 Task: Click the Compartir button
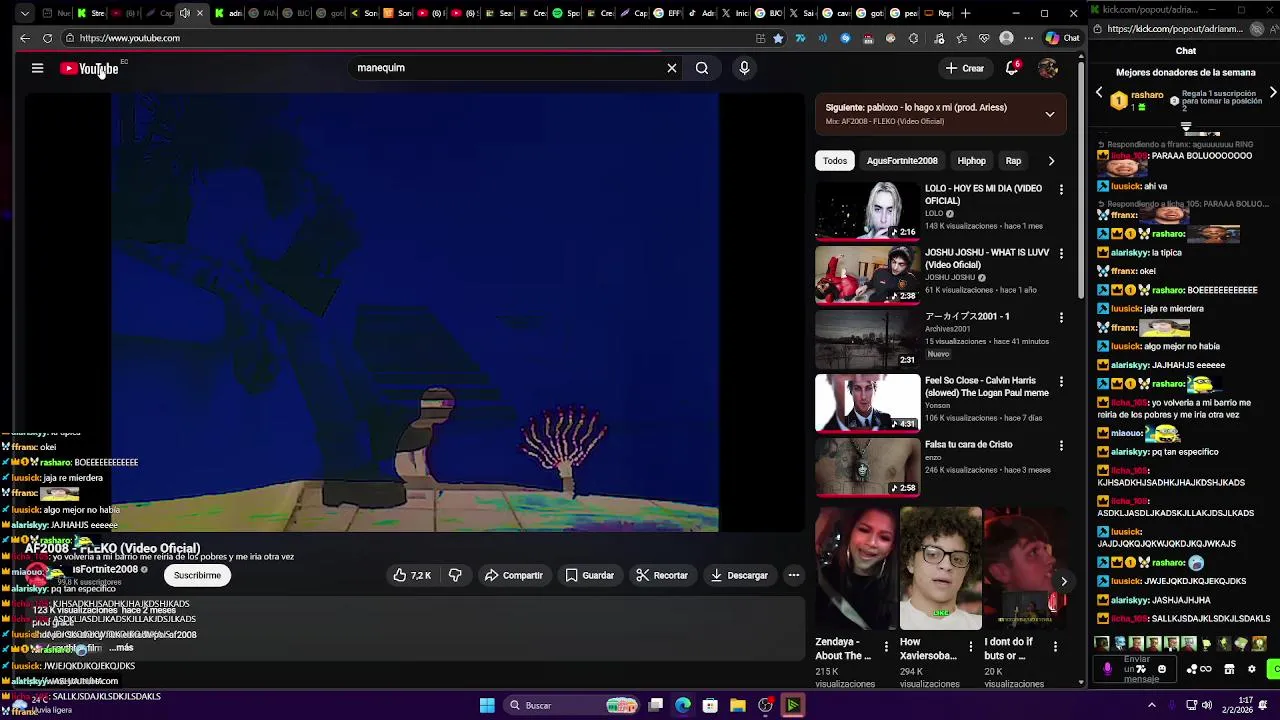[513, 575]
